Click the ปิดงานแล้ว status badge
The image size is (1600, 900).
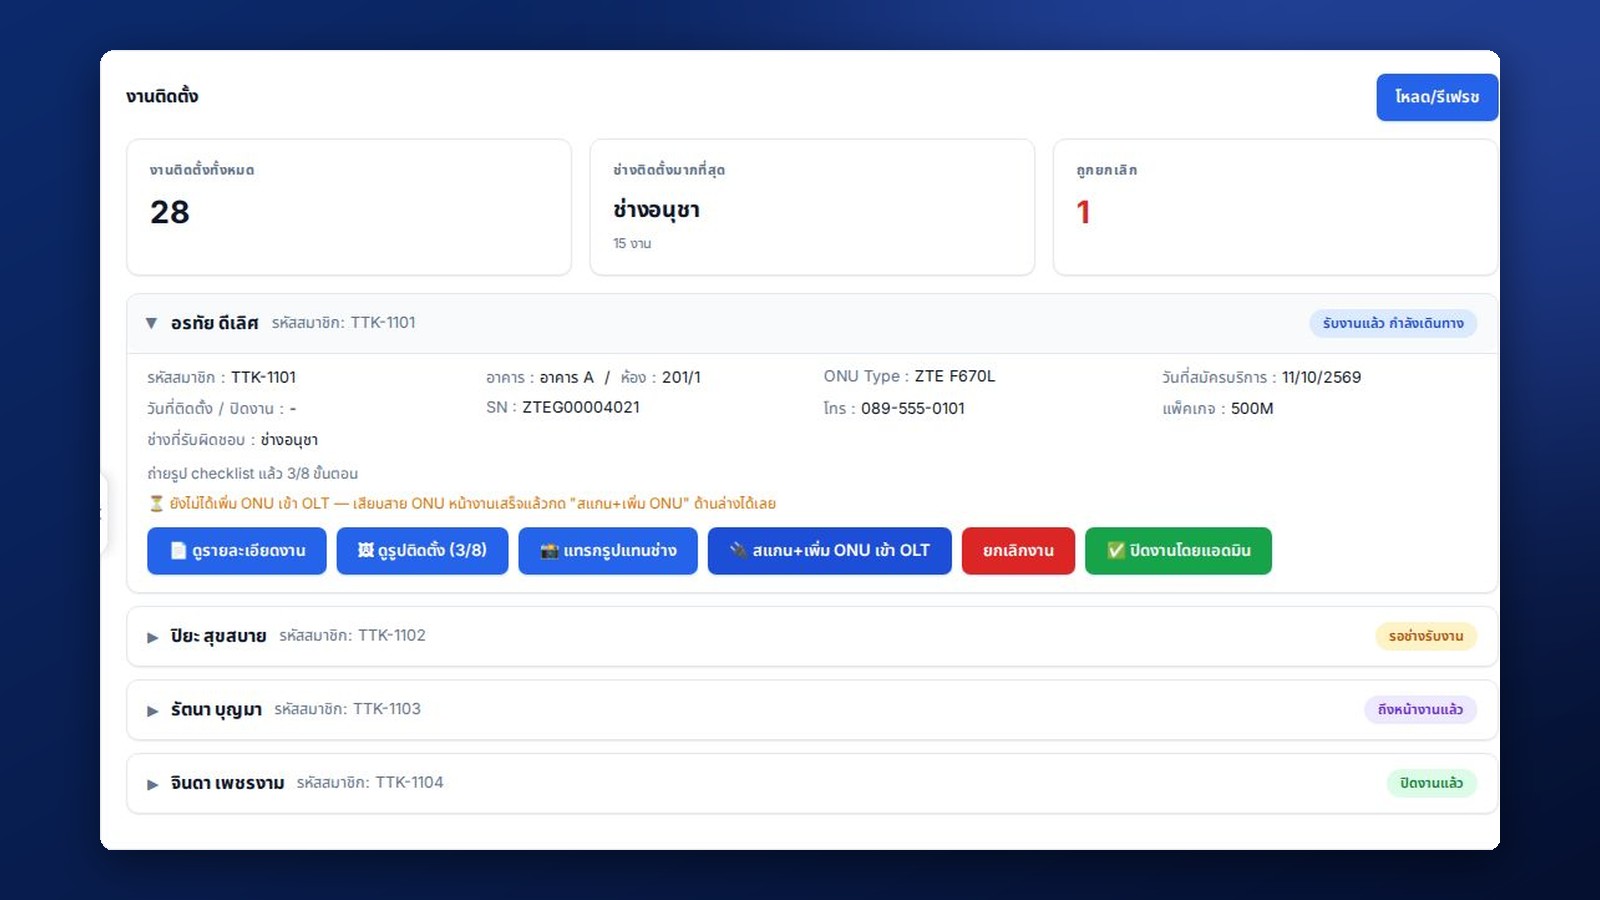[x=1431, y=783]
